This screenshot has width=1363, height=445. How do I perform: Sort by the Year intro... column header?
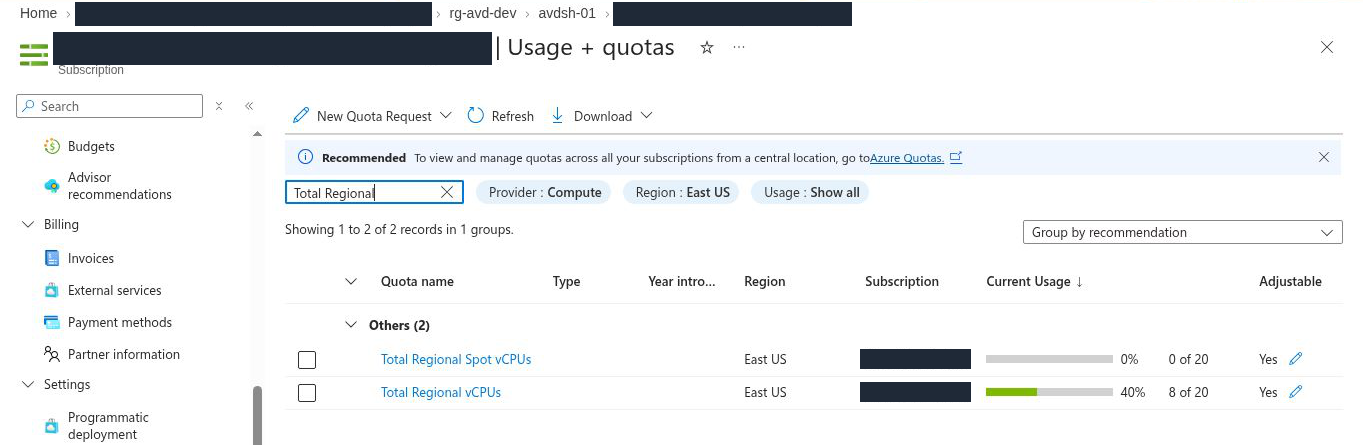click(682, 282)
